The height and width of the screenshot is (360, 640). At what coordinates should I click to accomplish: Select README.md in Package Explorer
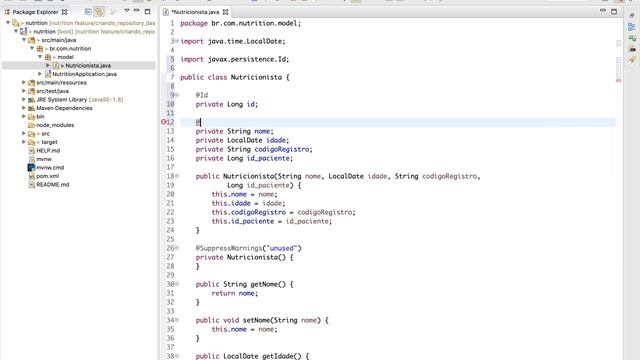click(53, 184)
